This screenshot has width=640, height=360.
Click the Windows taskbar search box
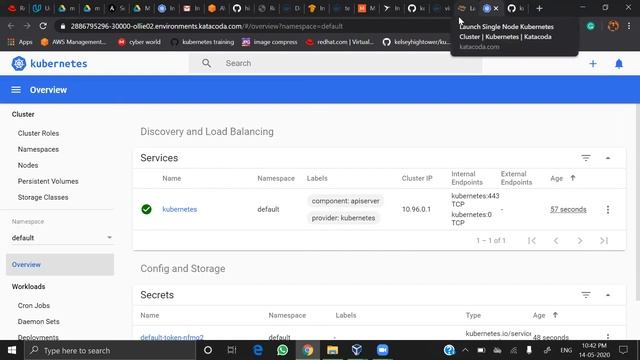(110, 350)
